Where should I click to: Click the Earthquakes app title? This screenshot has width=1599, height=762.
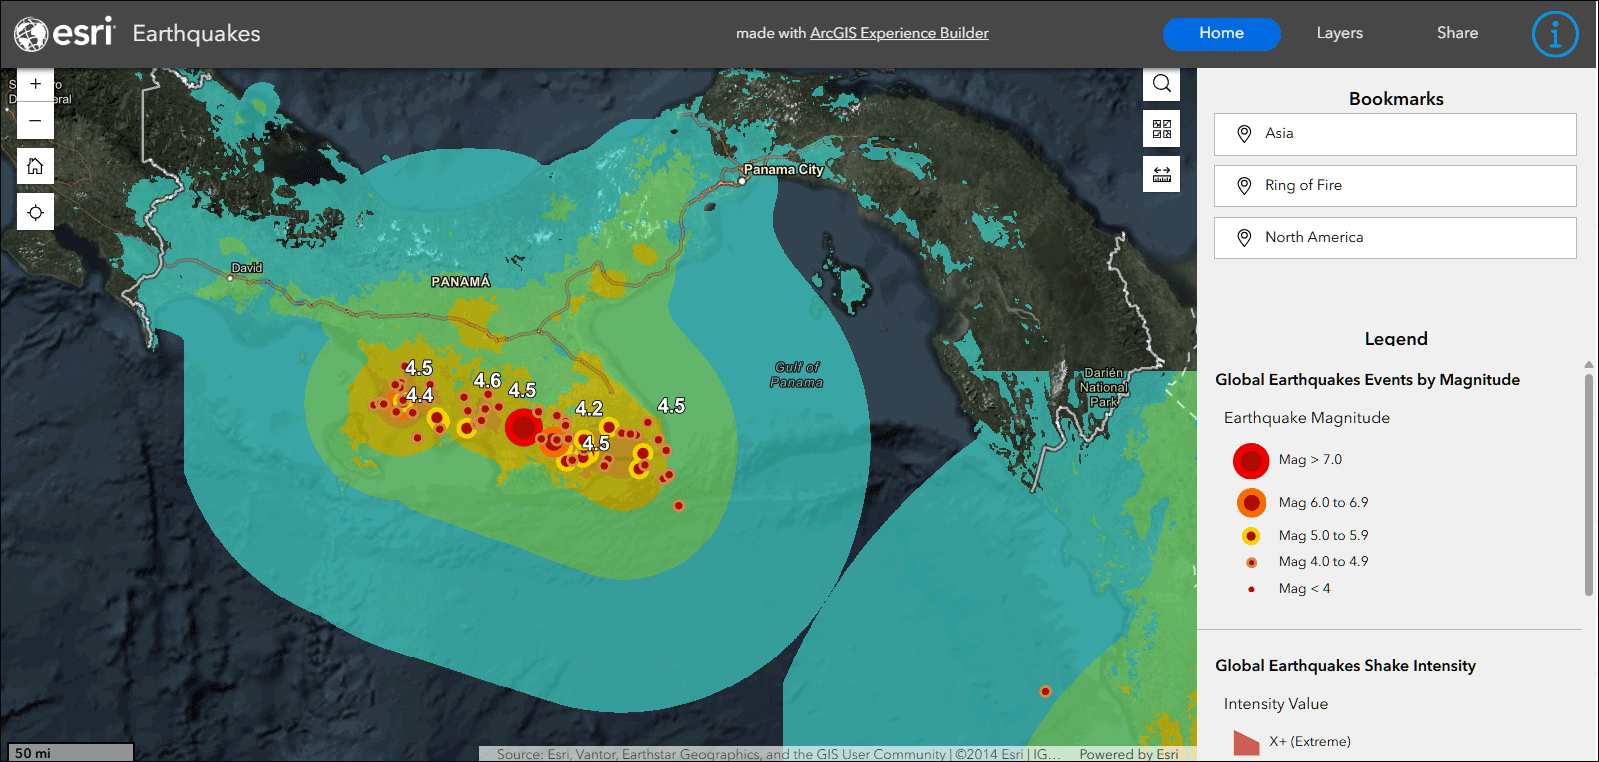(x=196, y=34)
